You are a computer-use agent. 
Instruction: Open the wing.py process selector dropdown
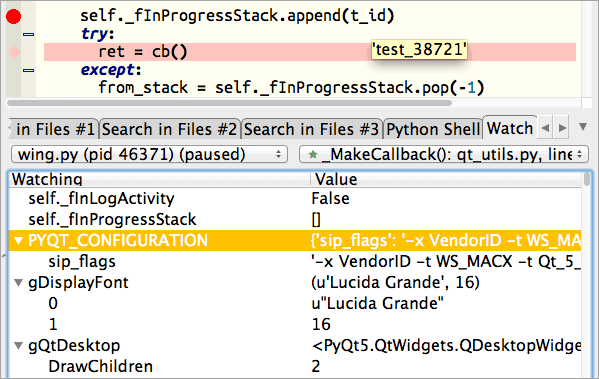(149, 154)
